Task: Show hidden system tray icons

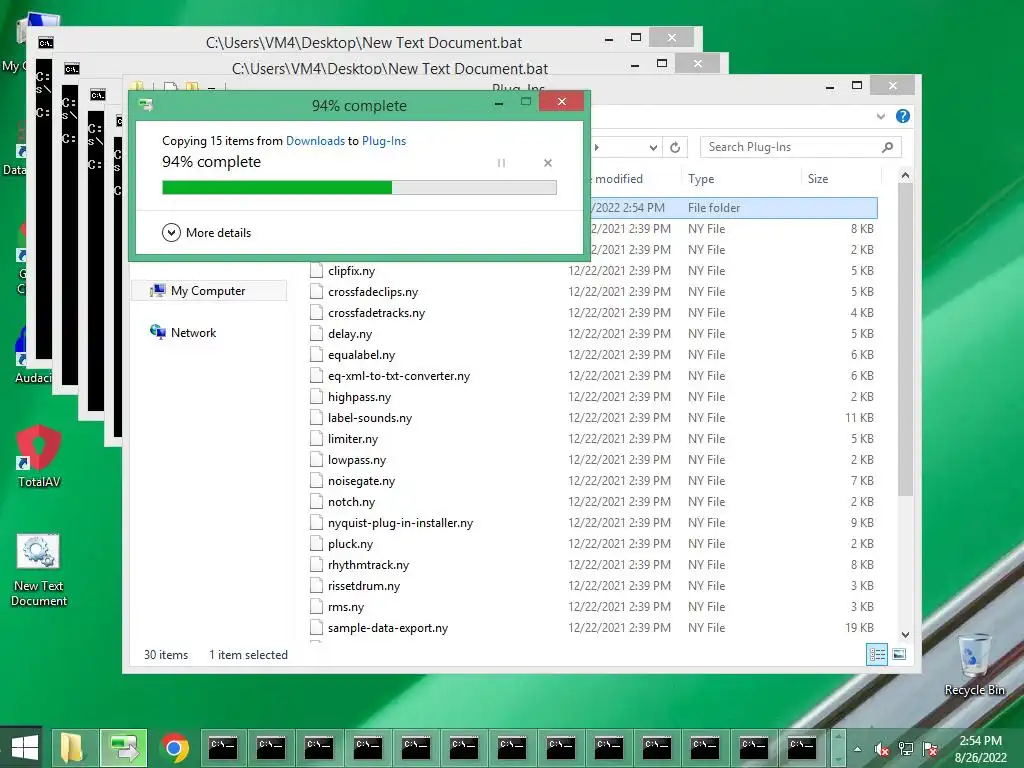Action: click(x=857, y=749)
